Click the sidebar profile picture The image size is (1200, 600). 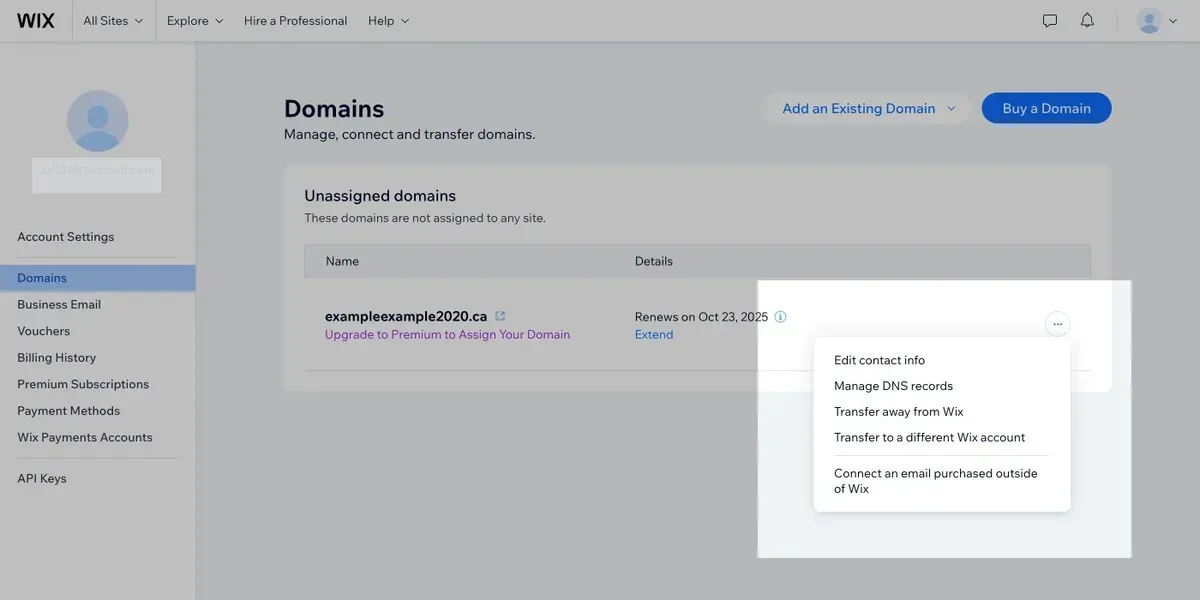tap(97, 121)
